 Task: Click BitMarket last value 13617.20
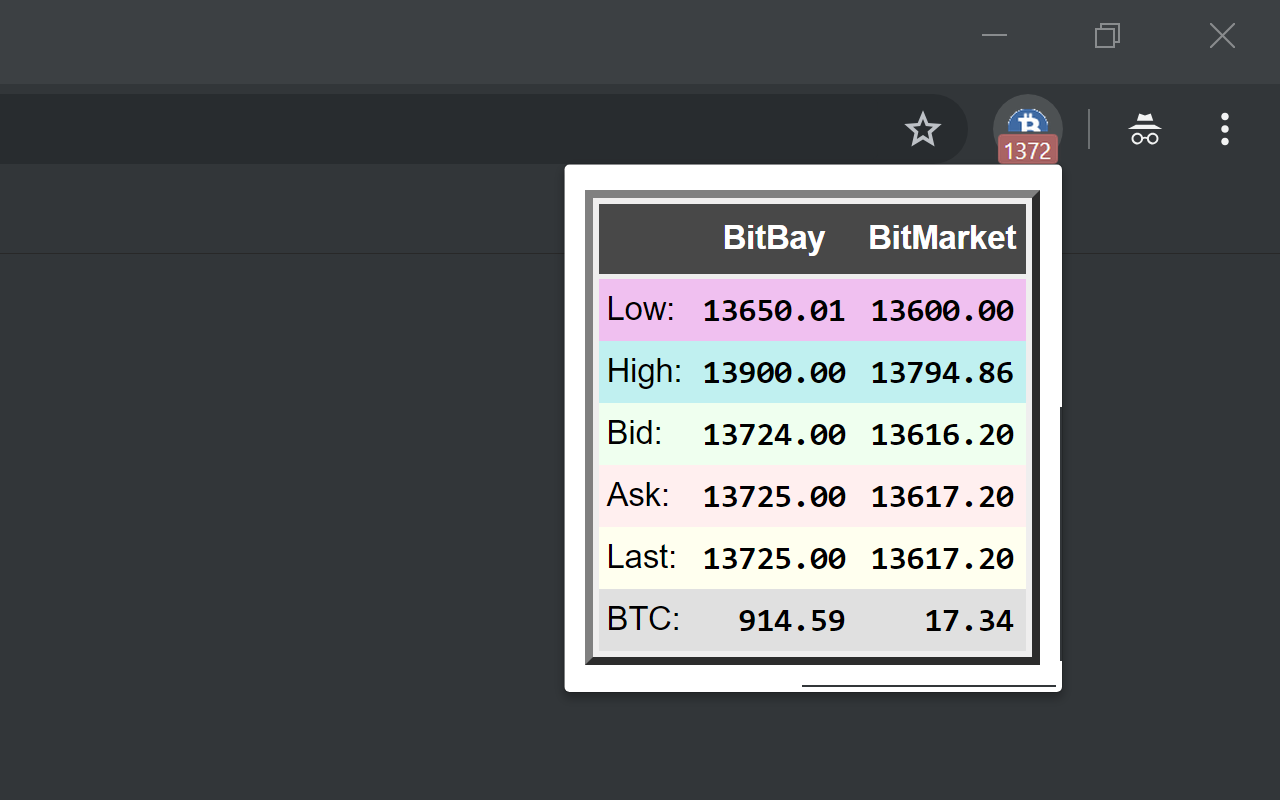[942, 559]
